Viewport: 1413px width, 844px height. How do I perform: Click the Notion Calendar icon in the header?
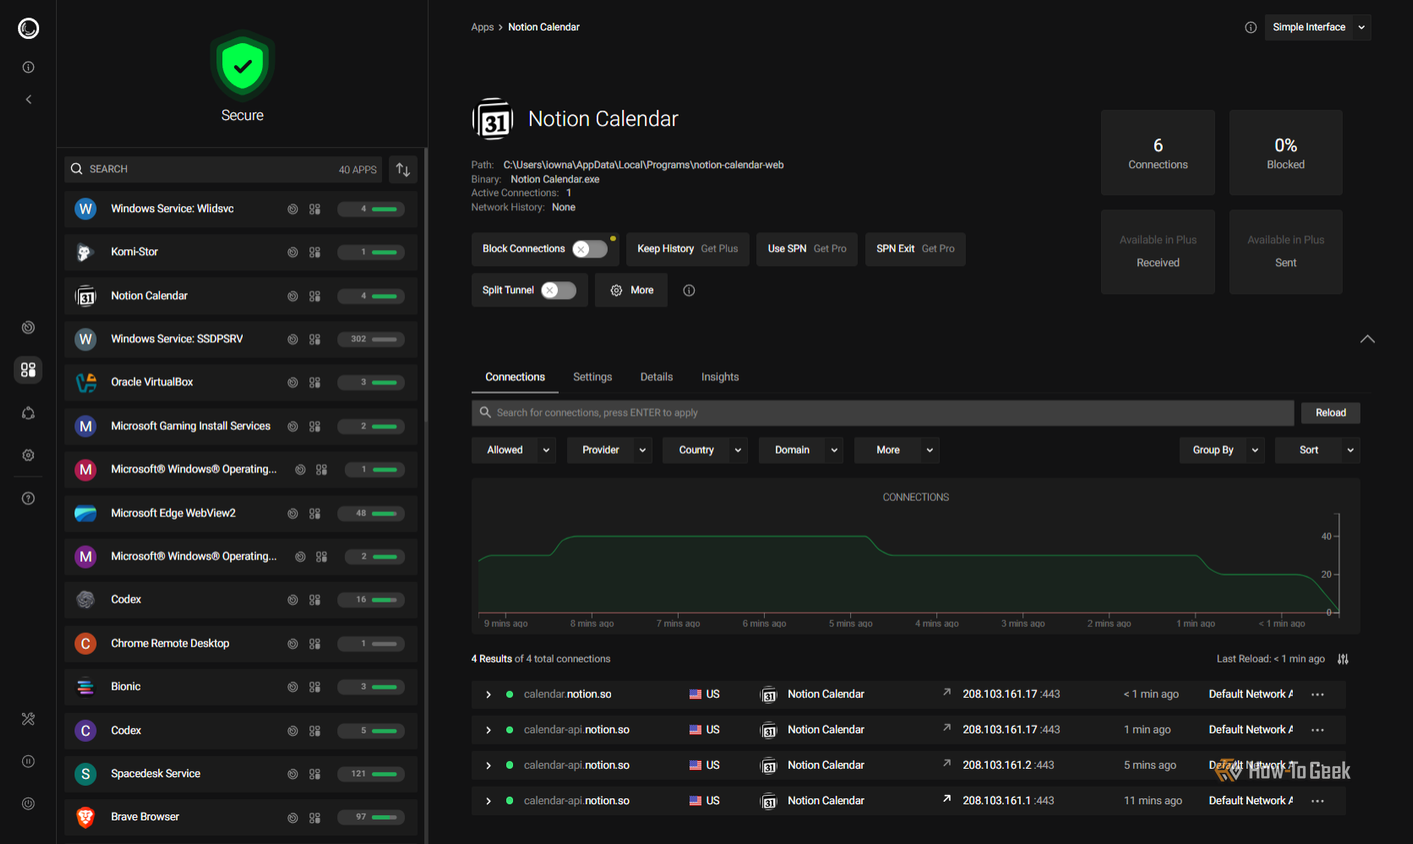pyautogui.click(x=492, y=119)
